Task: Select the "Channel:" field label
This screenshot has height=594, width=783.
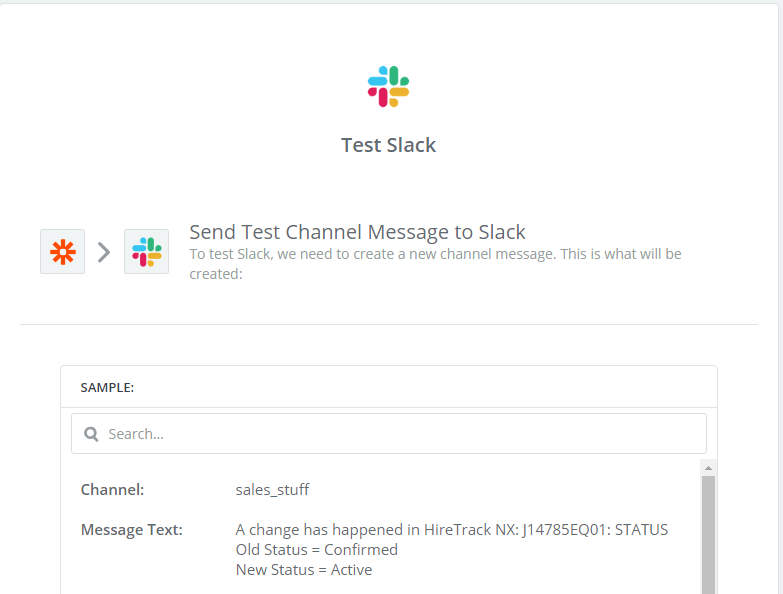Action: pos(112,489)
